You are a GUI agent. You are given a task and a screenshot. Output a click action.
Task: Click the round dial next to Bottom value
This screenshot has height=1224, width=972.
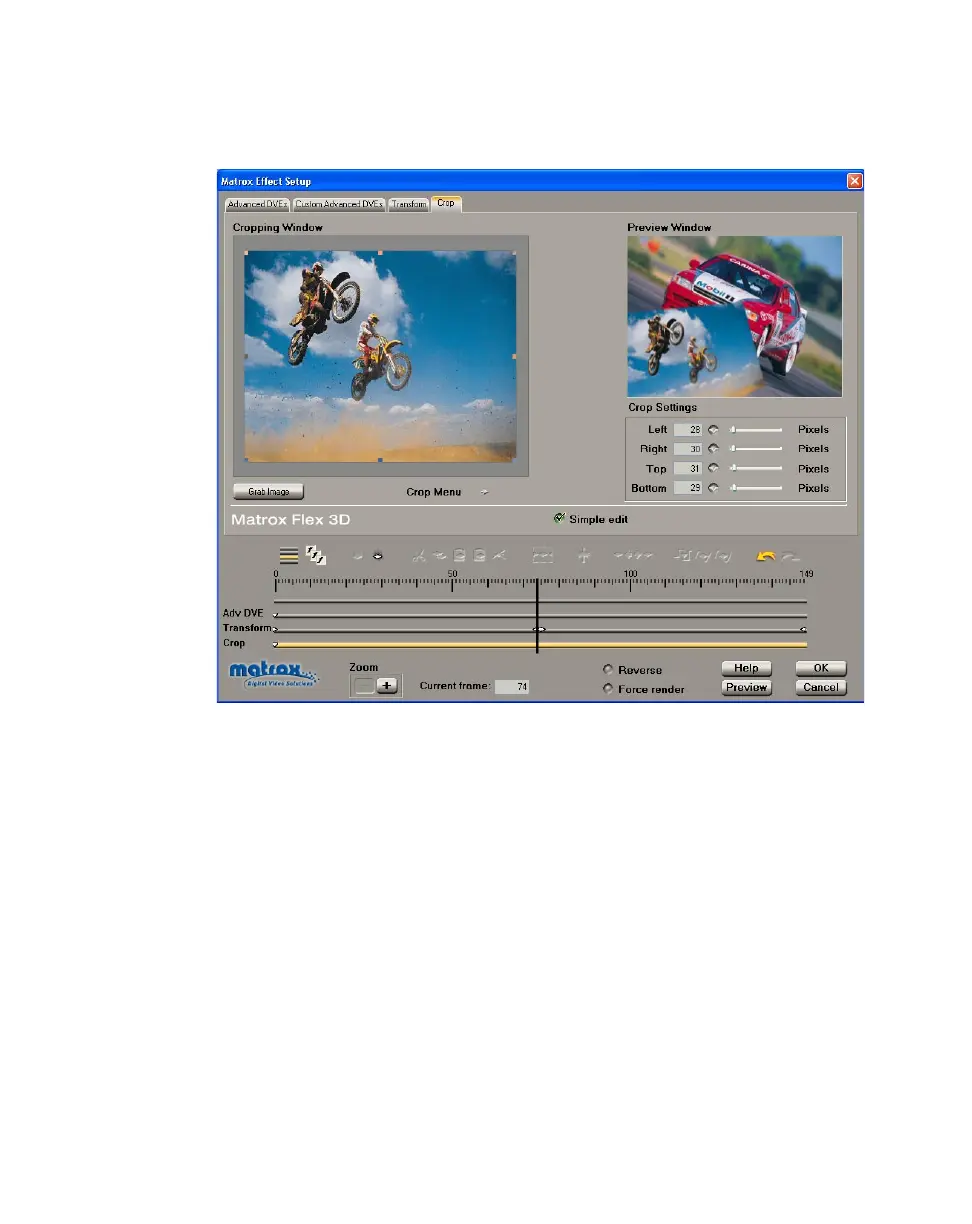click(713, 488)
